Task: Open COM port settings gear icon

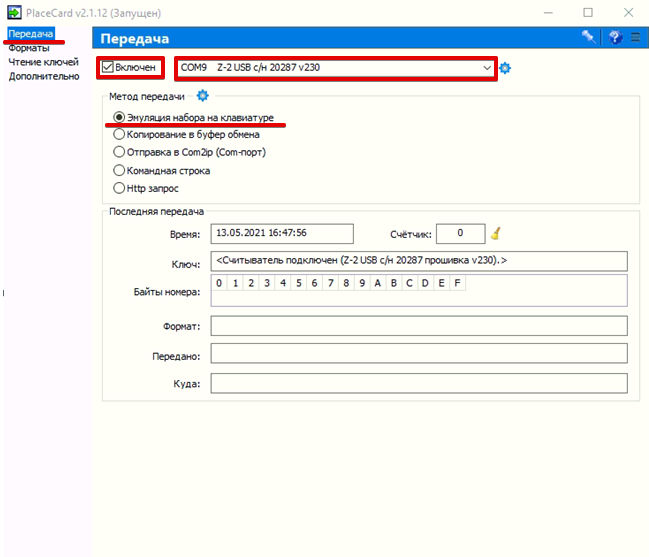Action: tap(505, 68)
